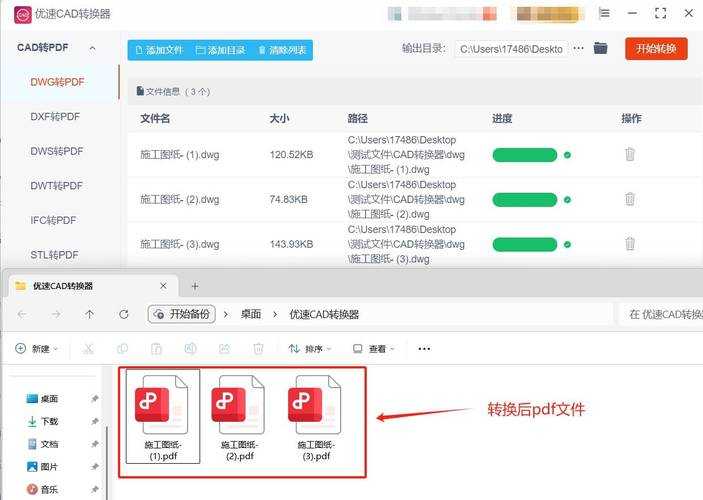The width and height of the screenshot is (703, 500).
Task: Click the 开始转换 button
Action: click(656, 48)
